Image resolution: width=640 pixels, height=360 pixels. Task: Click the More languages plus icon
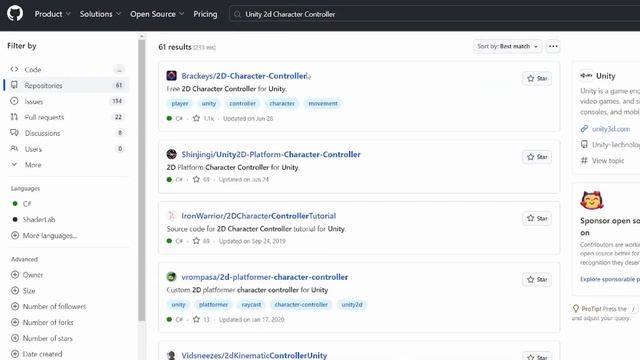[x=15, y=235]
